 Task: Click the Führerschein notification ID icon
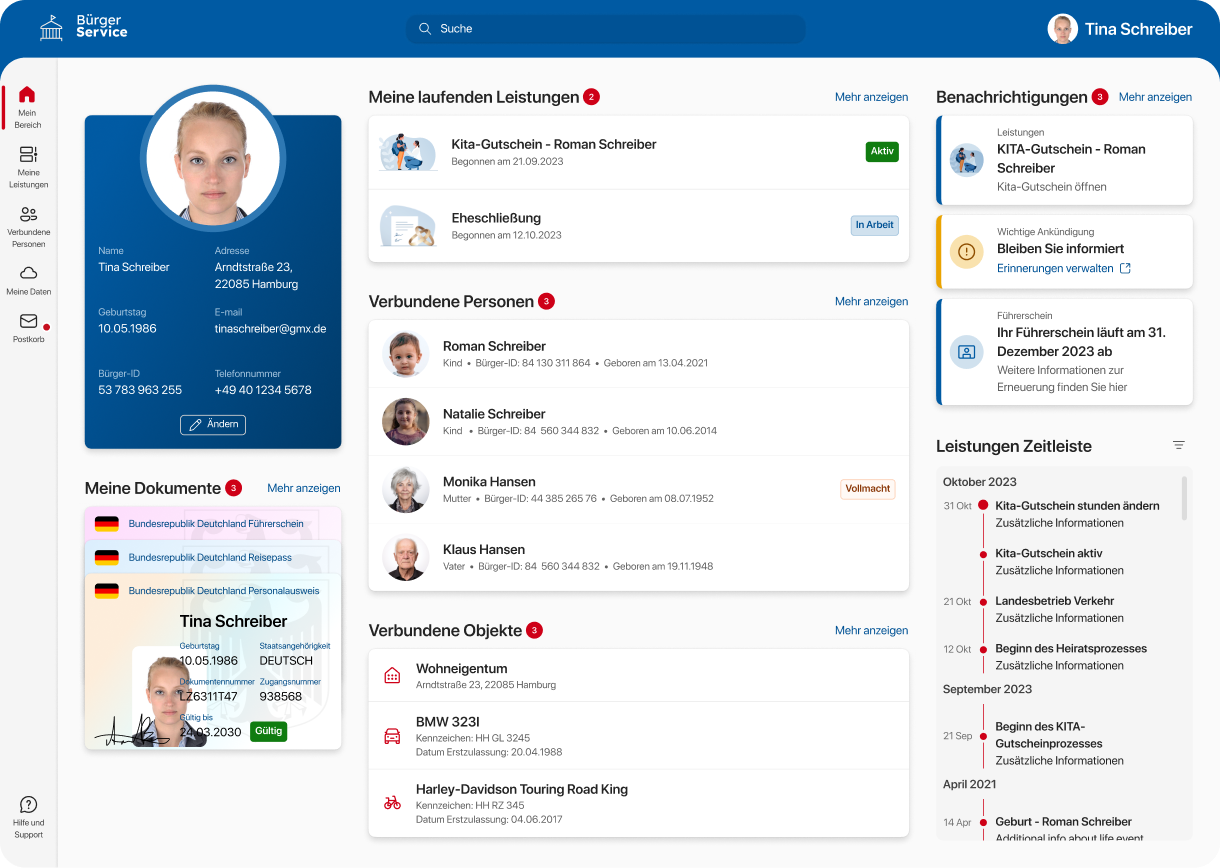[x=966, y=352]
